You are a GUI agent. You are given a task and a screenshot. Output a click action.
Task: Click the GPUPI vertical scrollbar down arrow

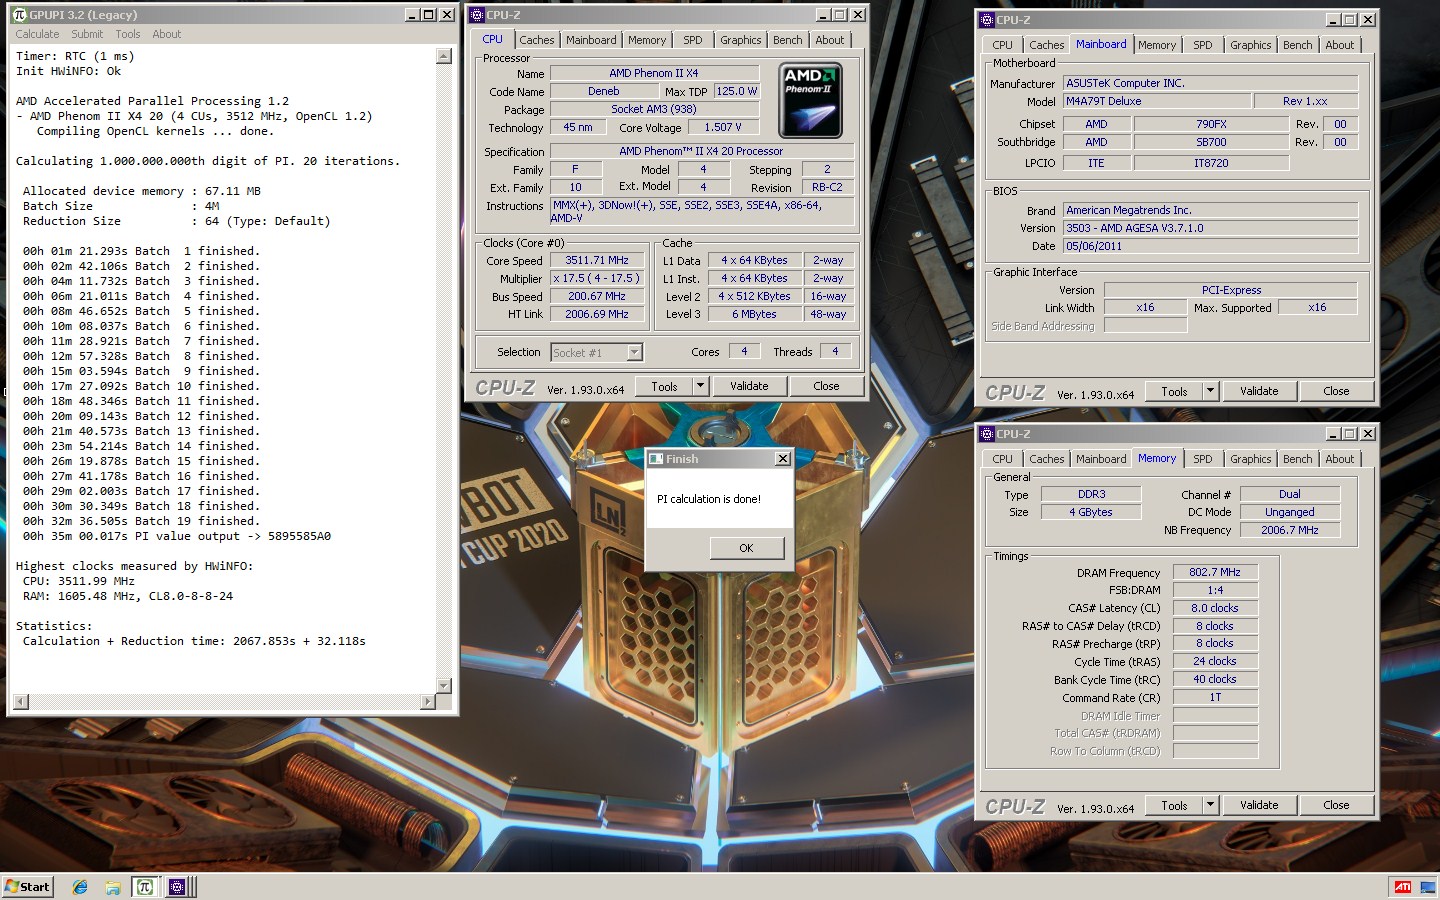click(444, 685)
